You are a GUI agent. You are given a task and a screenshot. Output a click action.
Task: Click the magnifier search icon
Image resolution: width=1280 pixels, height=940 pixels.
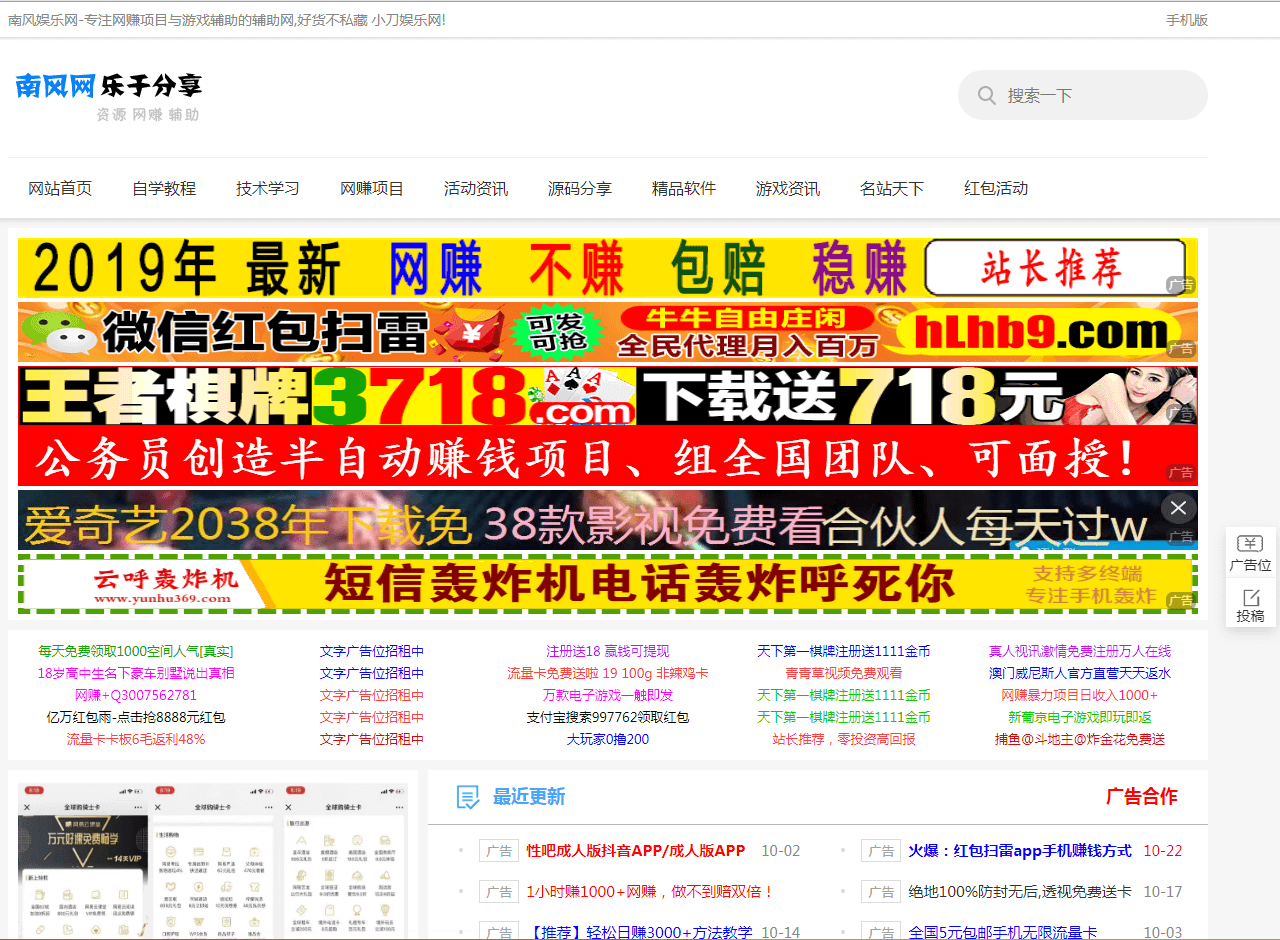(x=986, y=95)
